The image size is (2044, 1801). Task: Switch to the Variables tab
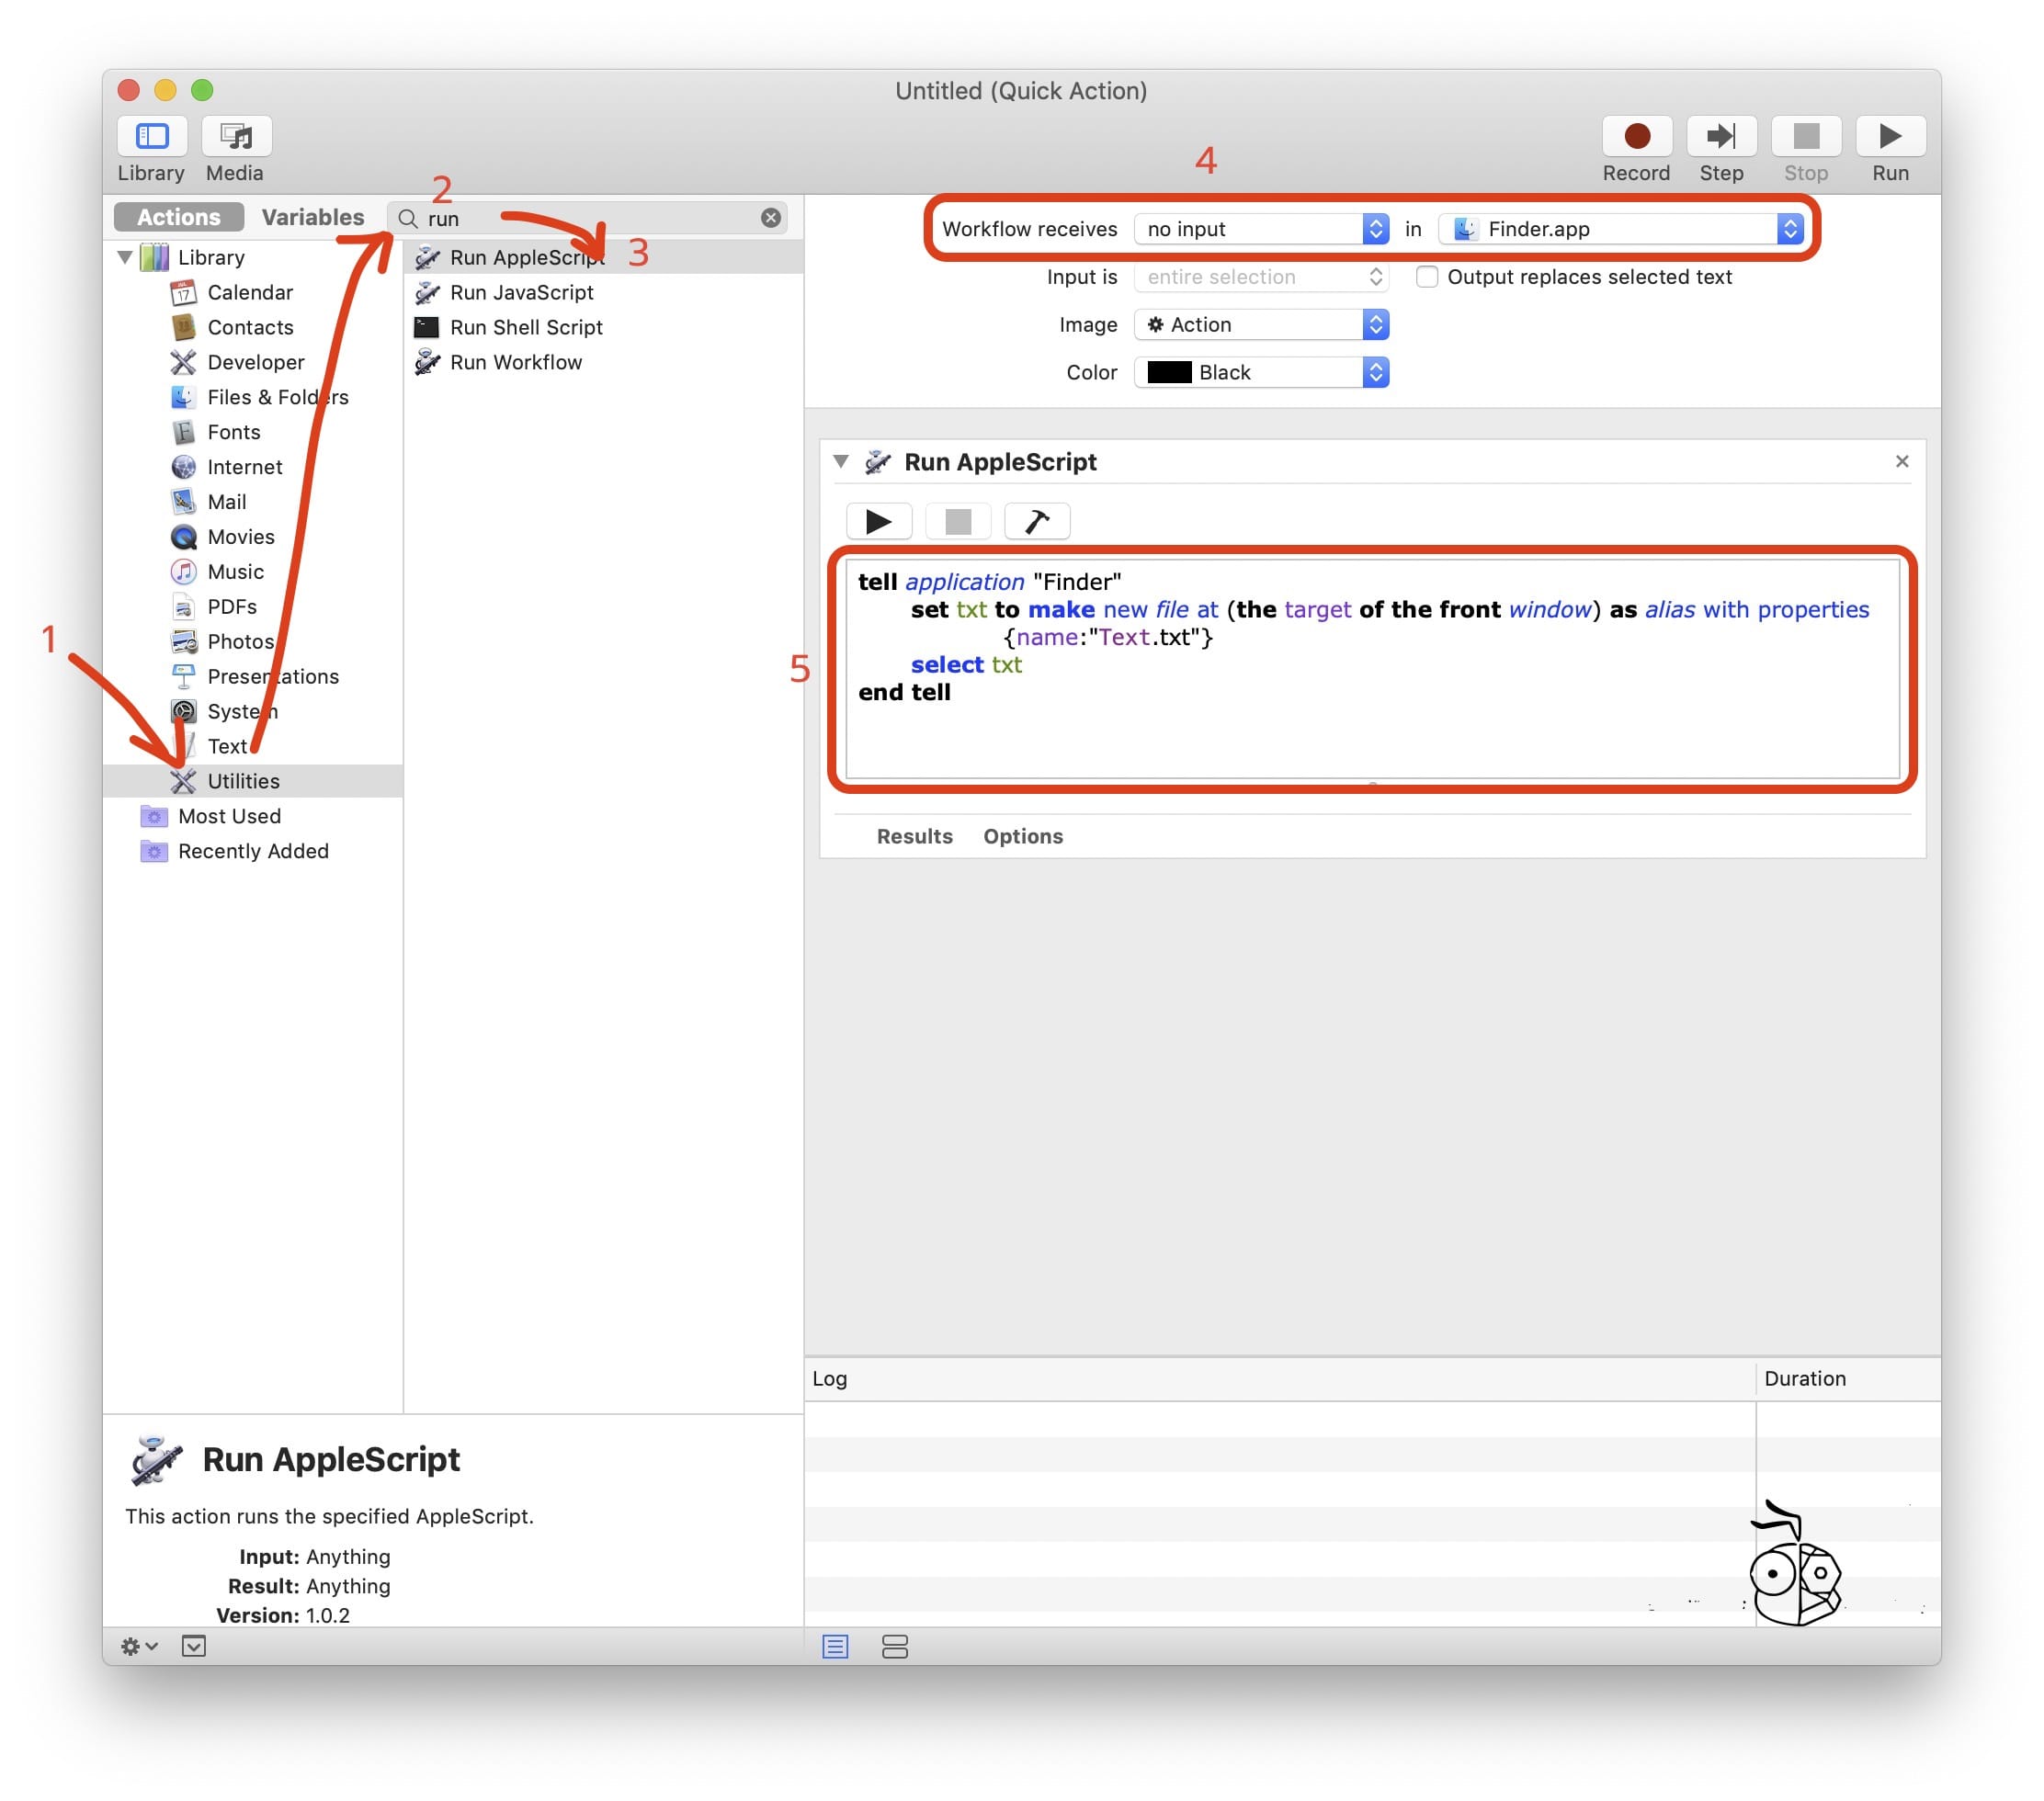pos(312,216)
